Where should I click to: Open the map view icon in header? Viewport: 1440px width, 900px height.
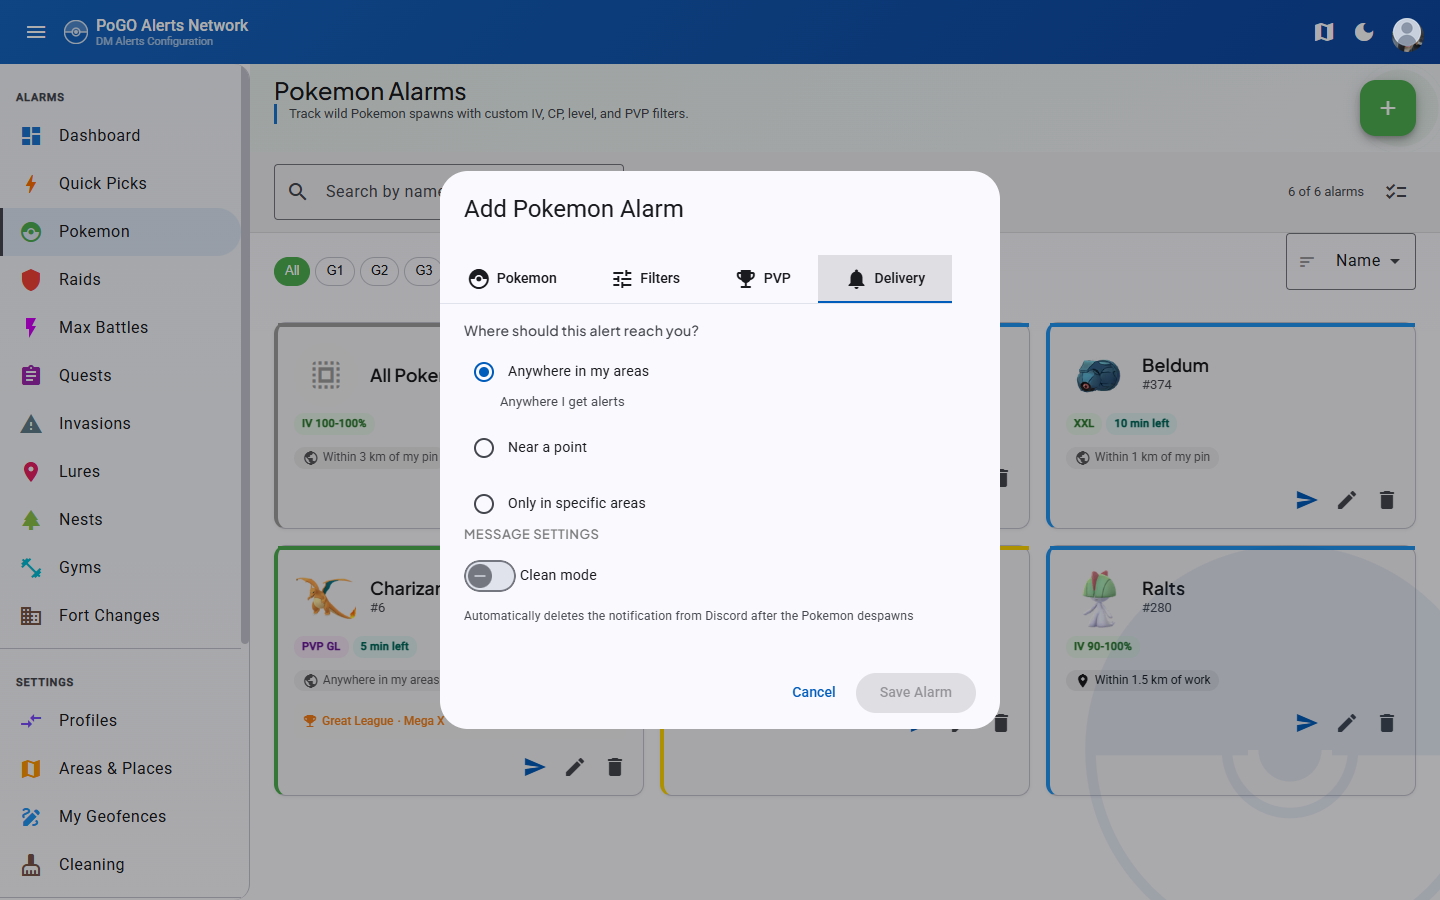click(1324, 32)
